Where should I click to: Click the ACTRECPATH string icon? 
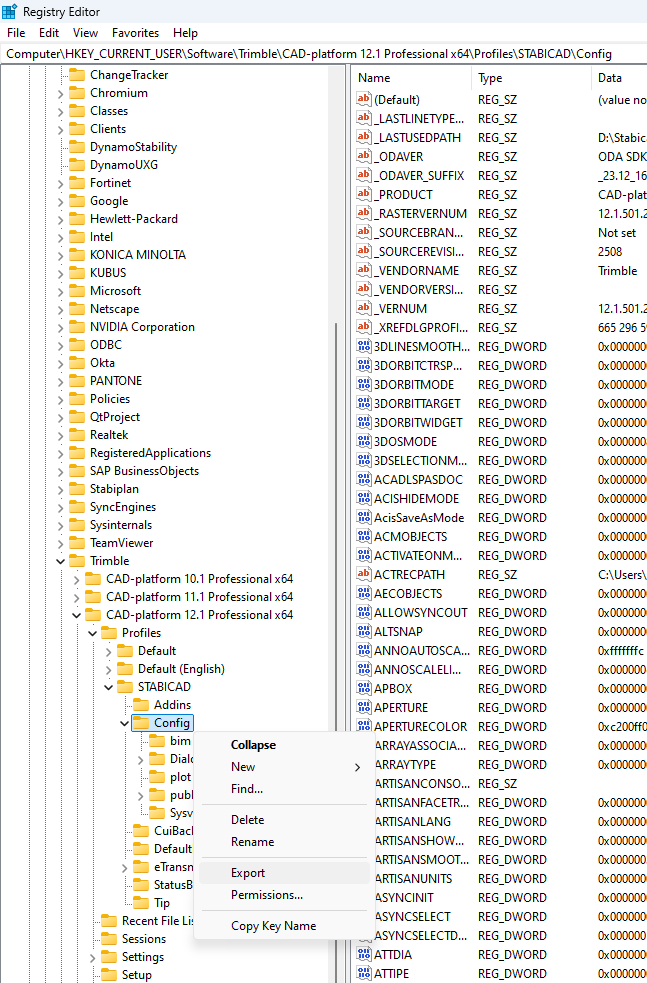(364, 574)
